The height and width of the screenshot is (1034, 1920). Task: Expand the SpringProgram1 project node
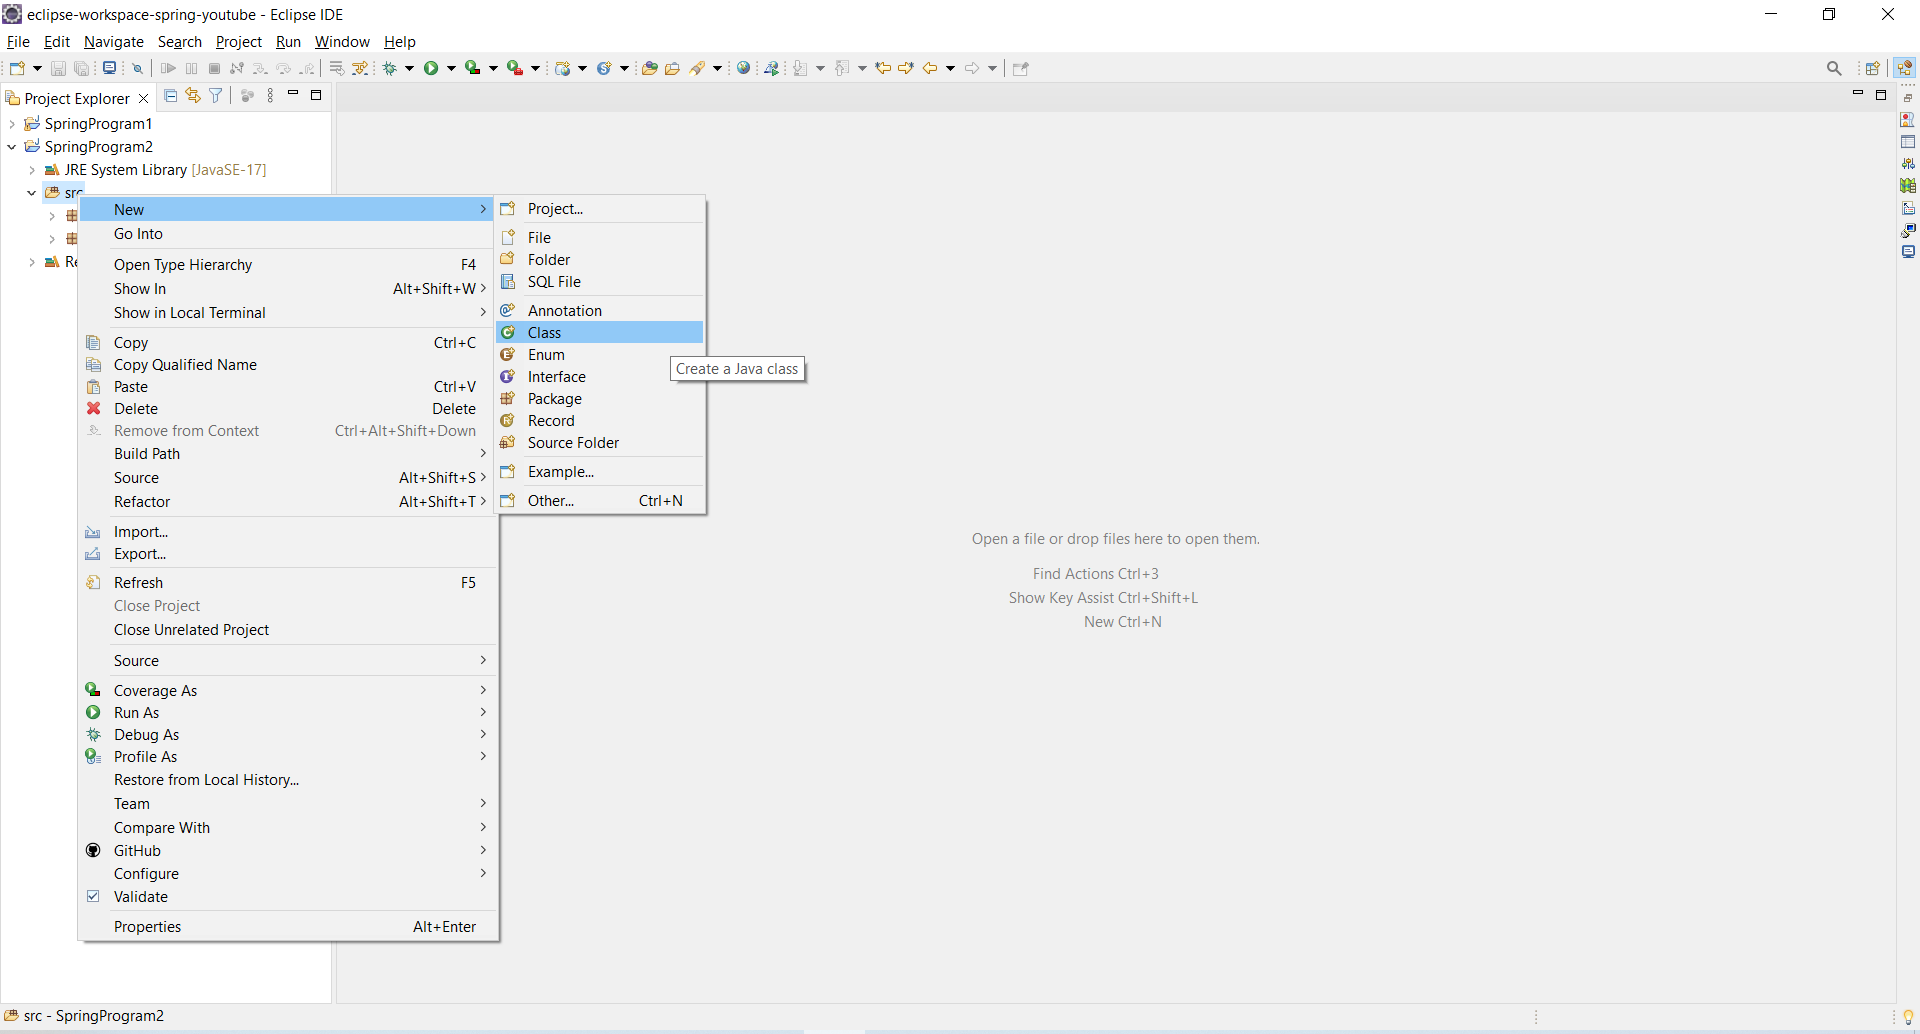(x=12, y=124)
